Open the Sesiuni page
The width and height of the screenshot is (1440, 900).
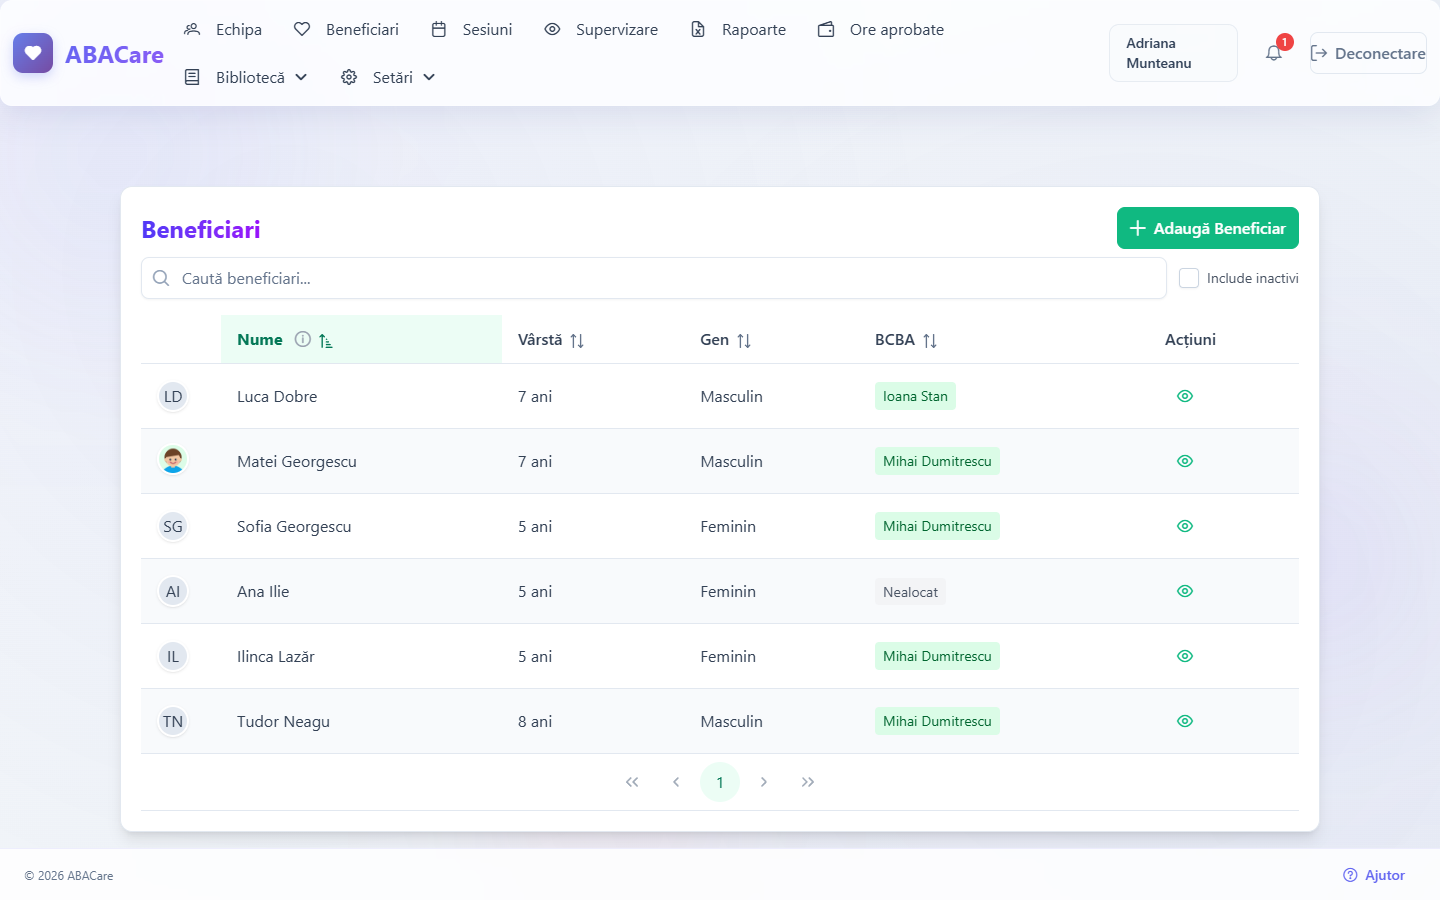(x=471, y=29)
